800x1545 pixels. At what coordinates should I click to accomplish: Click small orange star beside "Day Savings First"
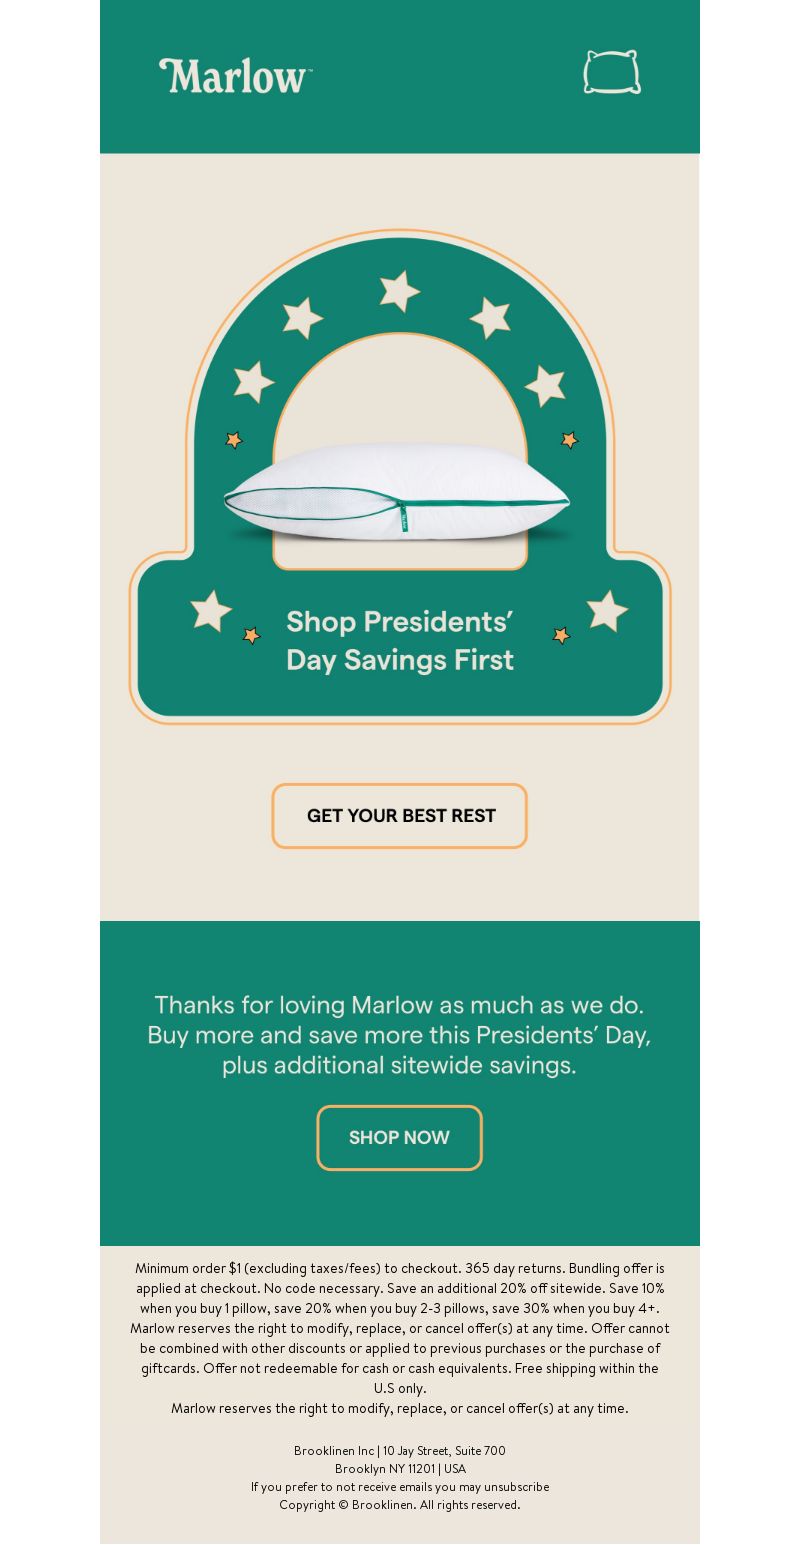252,636
